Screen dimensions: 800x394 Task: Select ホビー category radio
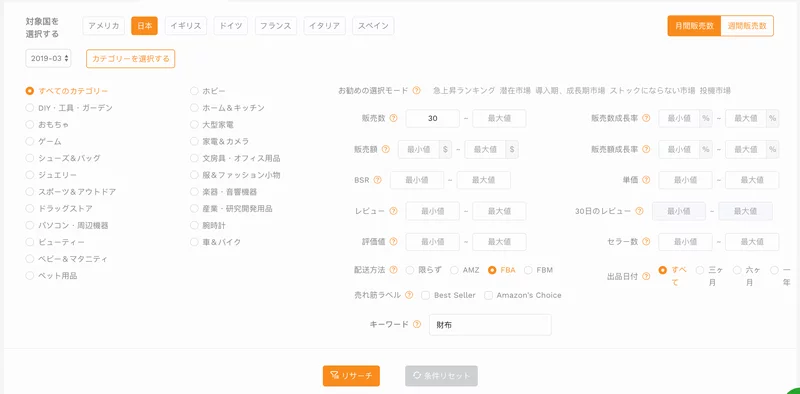(194, 91)
